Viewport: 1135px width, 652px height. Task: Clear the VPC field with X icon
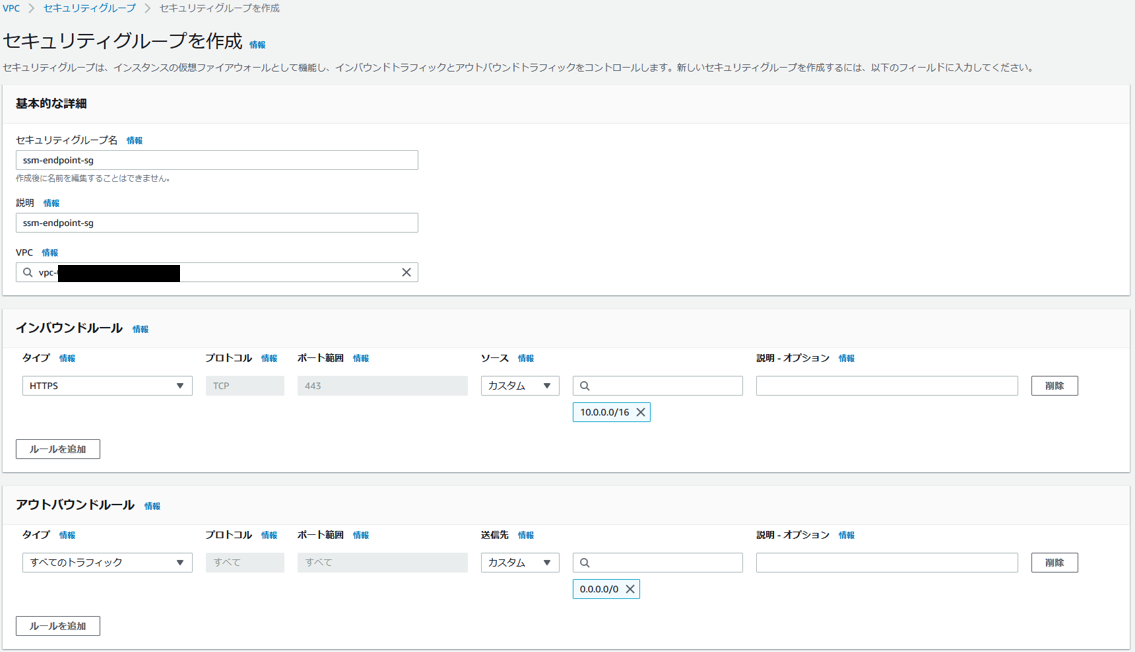pyautogui.click(x=406, y=272)
